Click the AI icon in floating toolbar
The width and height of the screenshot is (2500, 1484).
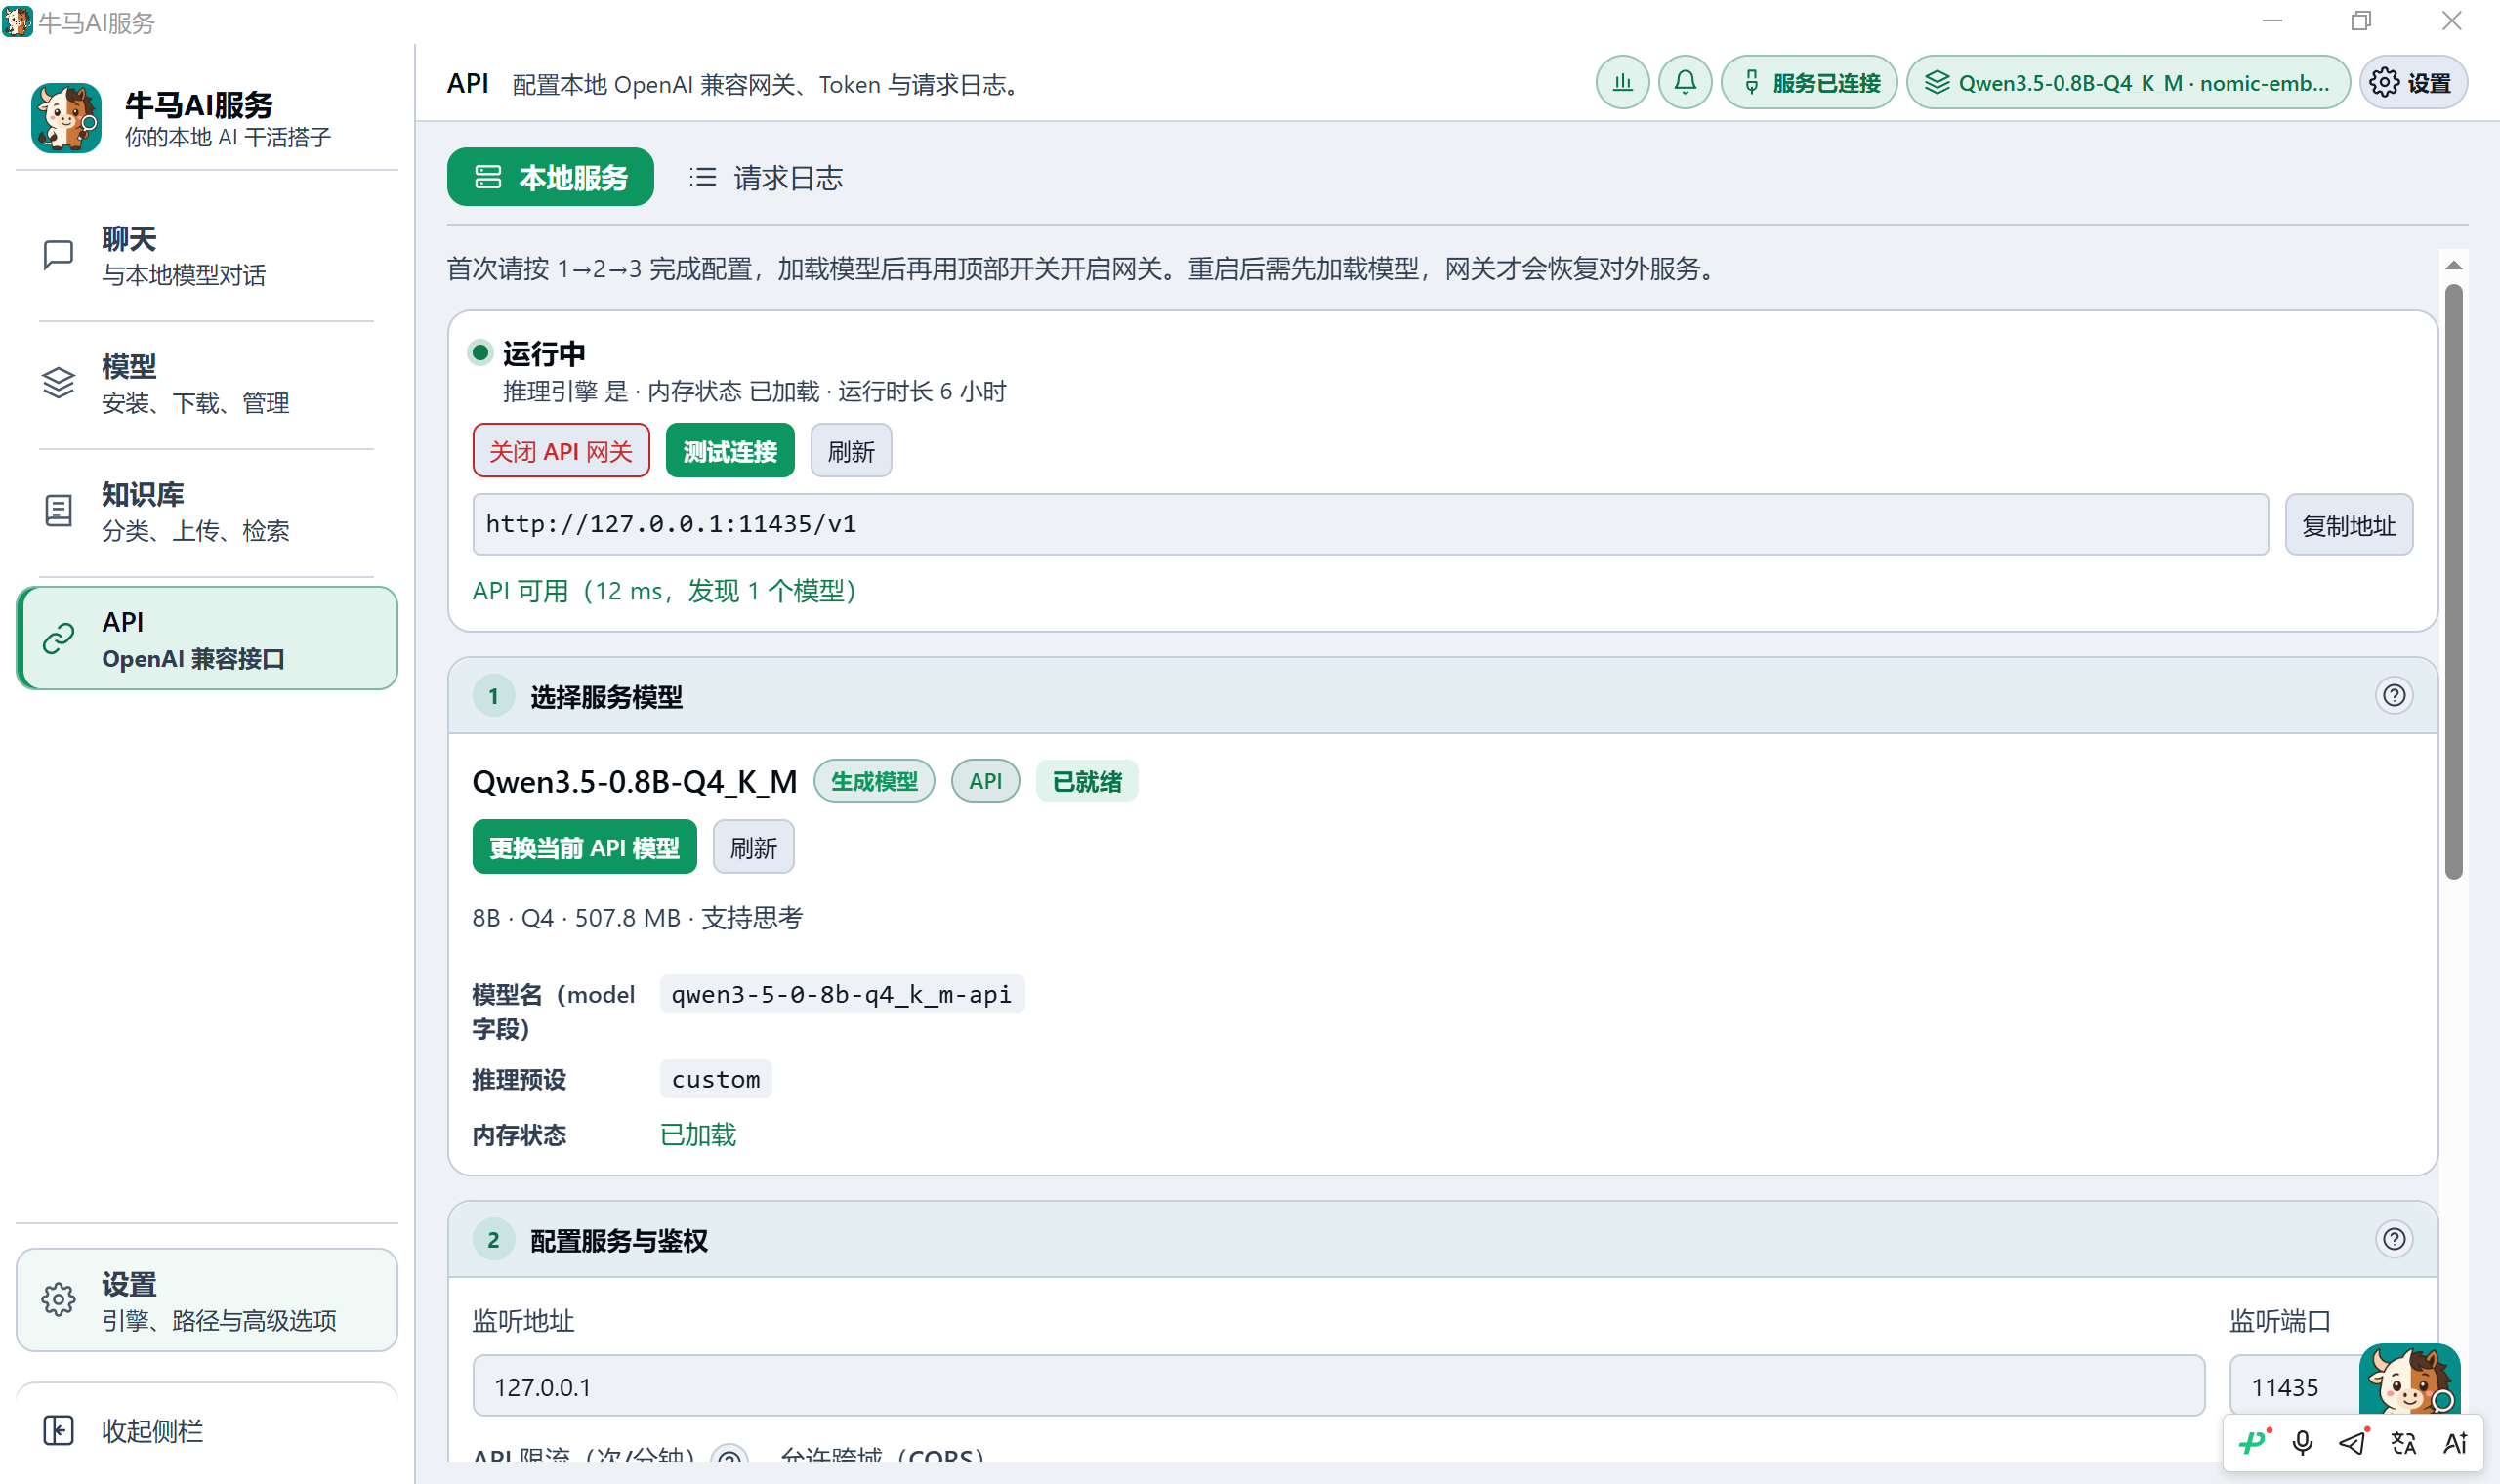pos(2455,1443)
